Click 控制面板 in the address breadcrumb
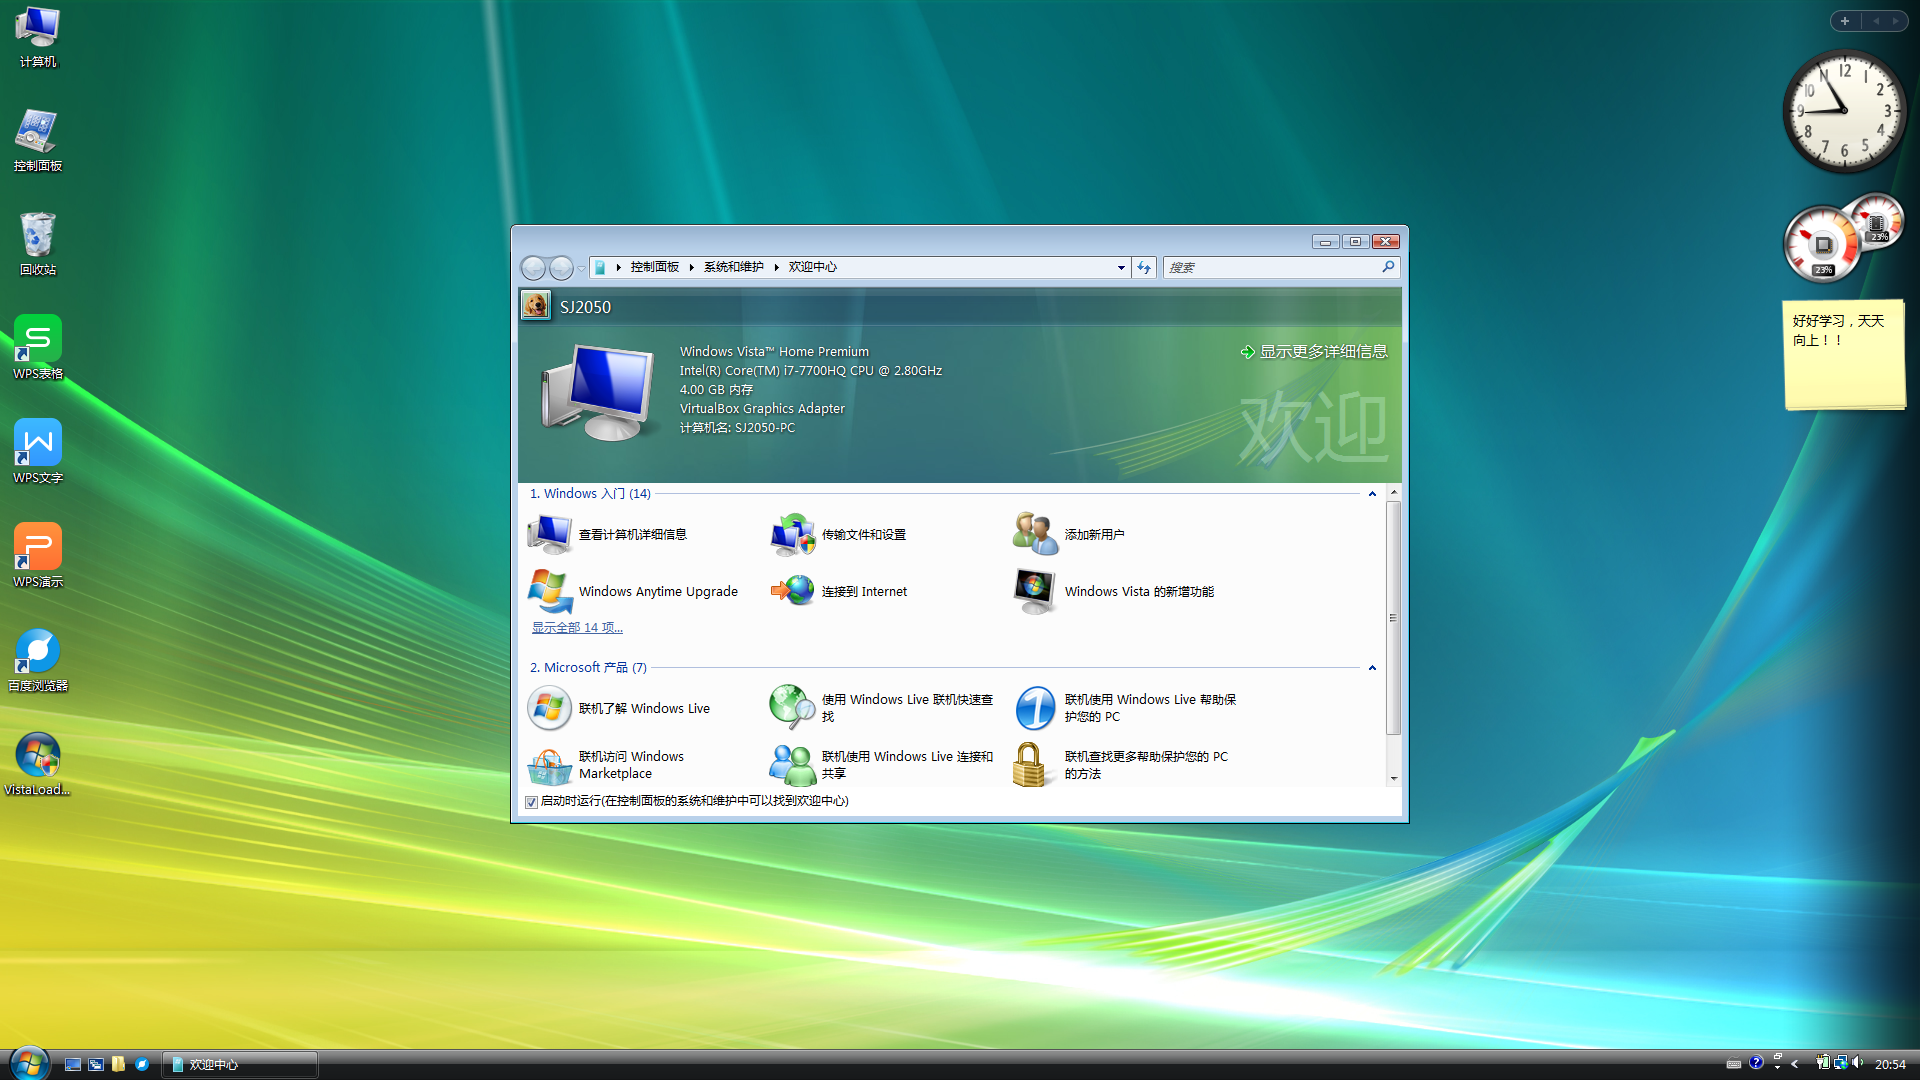 (655, 268)
